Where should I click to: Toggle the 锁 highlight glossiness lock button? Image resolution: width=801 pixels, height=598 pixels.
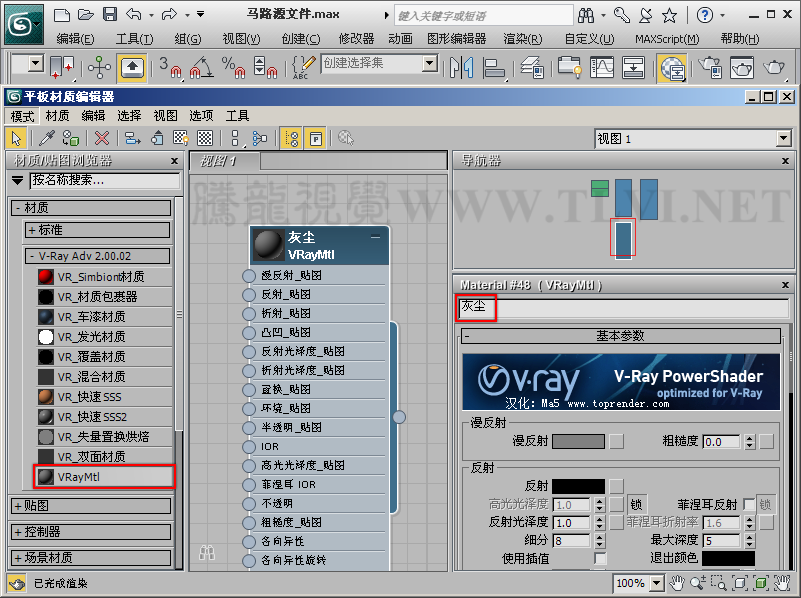[636, 505]
